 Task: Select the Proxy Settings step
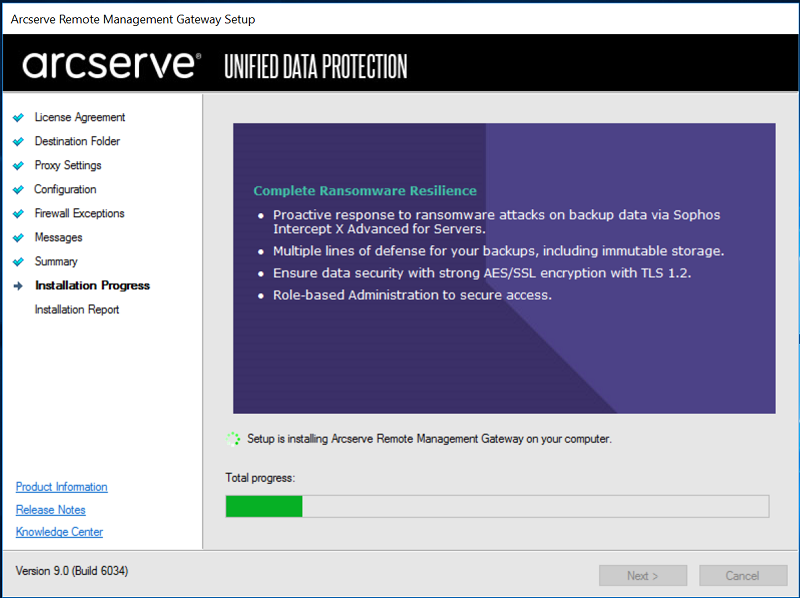[68, 165]
